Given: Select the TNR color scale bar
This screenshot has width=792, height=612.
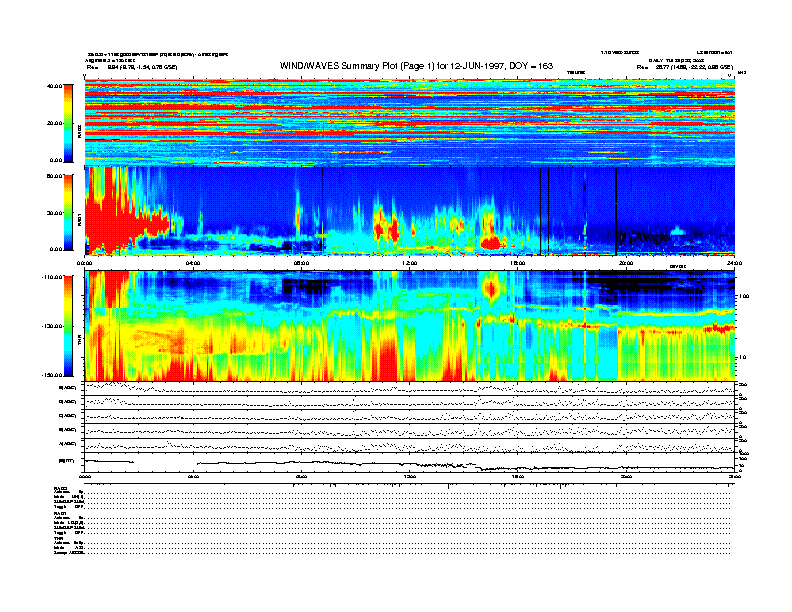Looking at the screenshot, I should point(68,326).
